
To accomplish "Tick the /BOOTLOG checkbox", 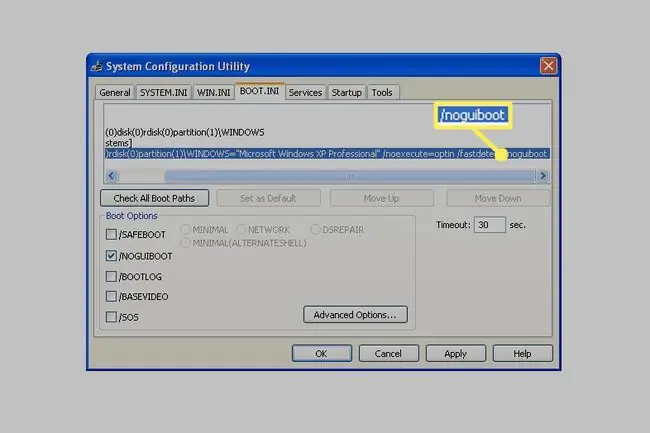I will [111, 276].
